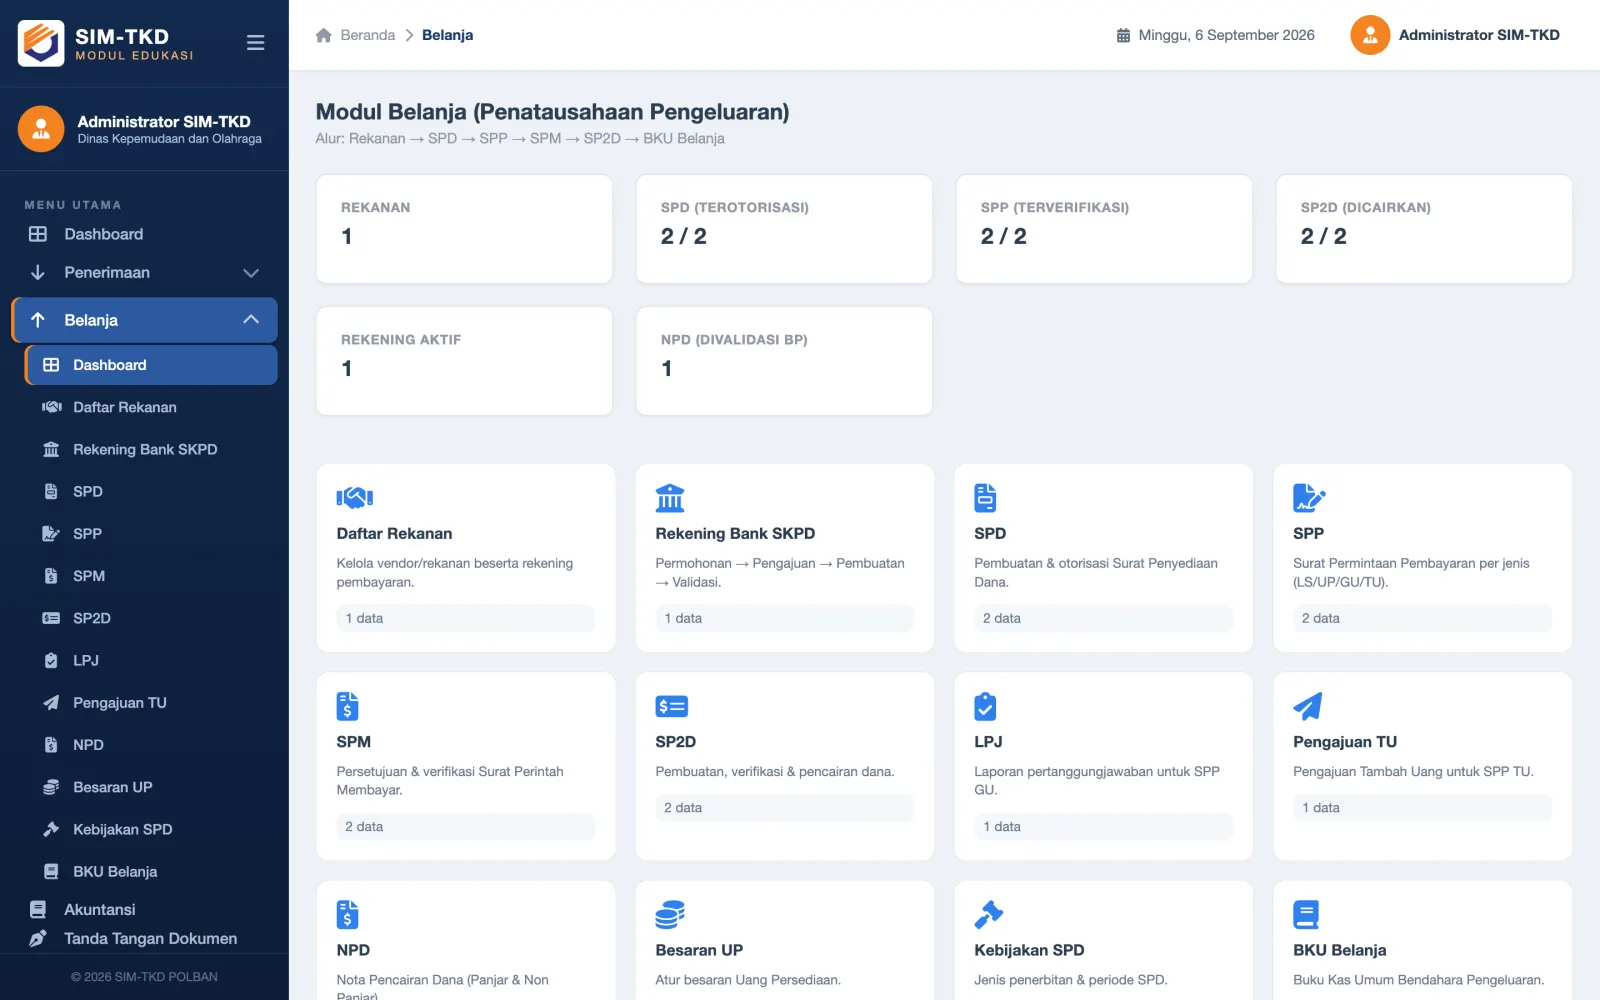
Task: Click the SPD card document icon
Action: (x=985, y=498)
